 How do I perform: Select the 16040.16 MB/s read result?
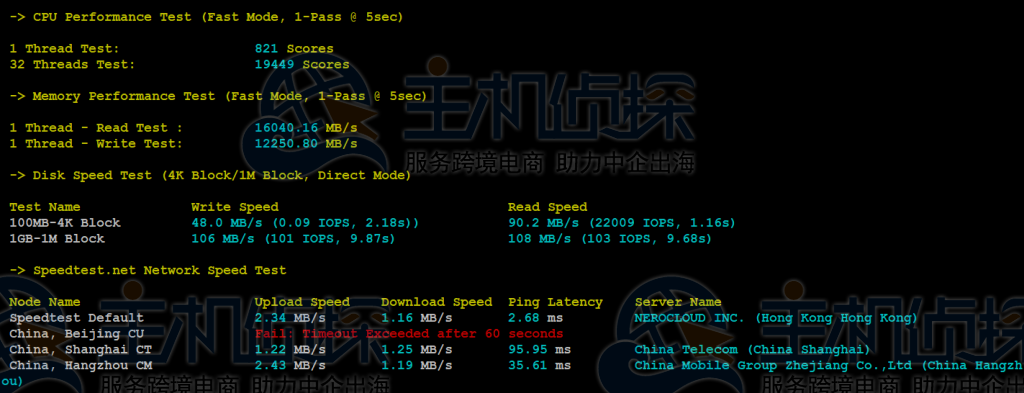[306, 128]
